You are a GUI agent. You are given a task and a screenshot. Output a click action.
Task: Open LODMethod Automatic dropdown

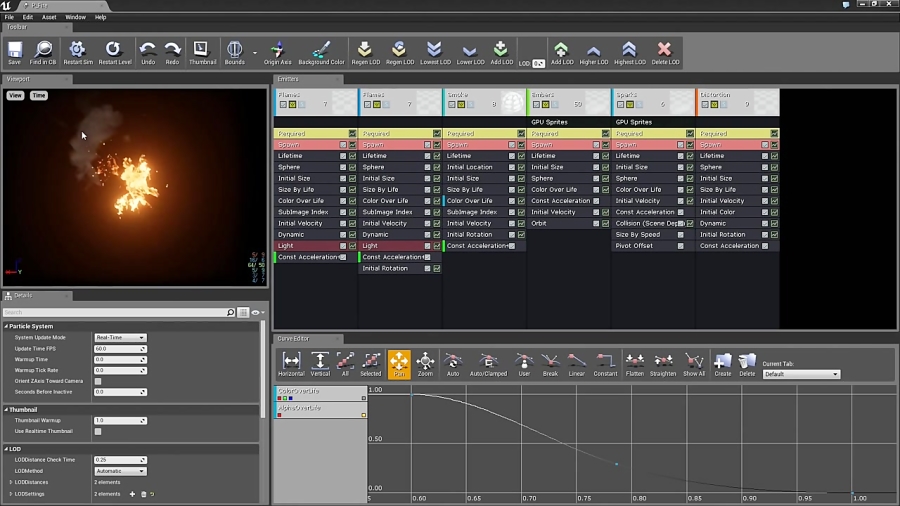[x=120, y=471]
